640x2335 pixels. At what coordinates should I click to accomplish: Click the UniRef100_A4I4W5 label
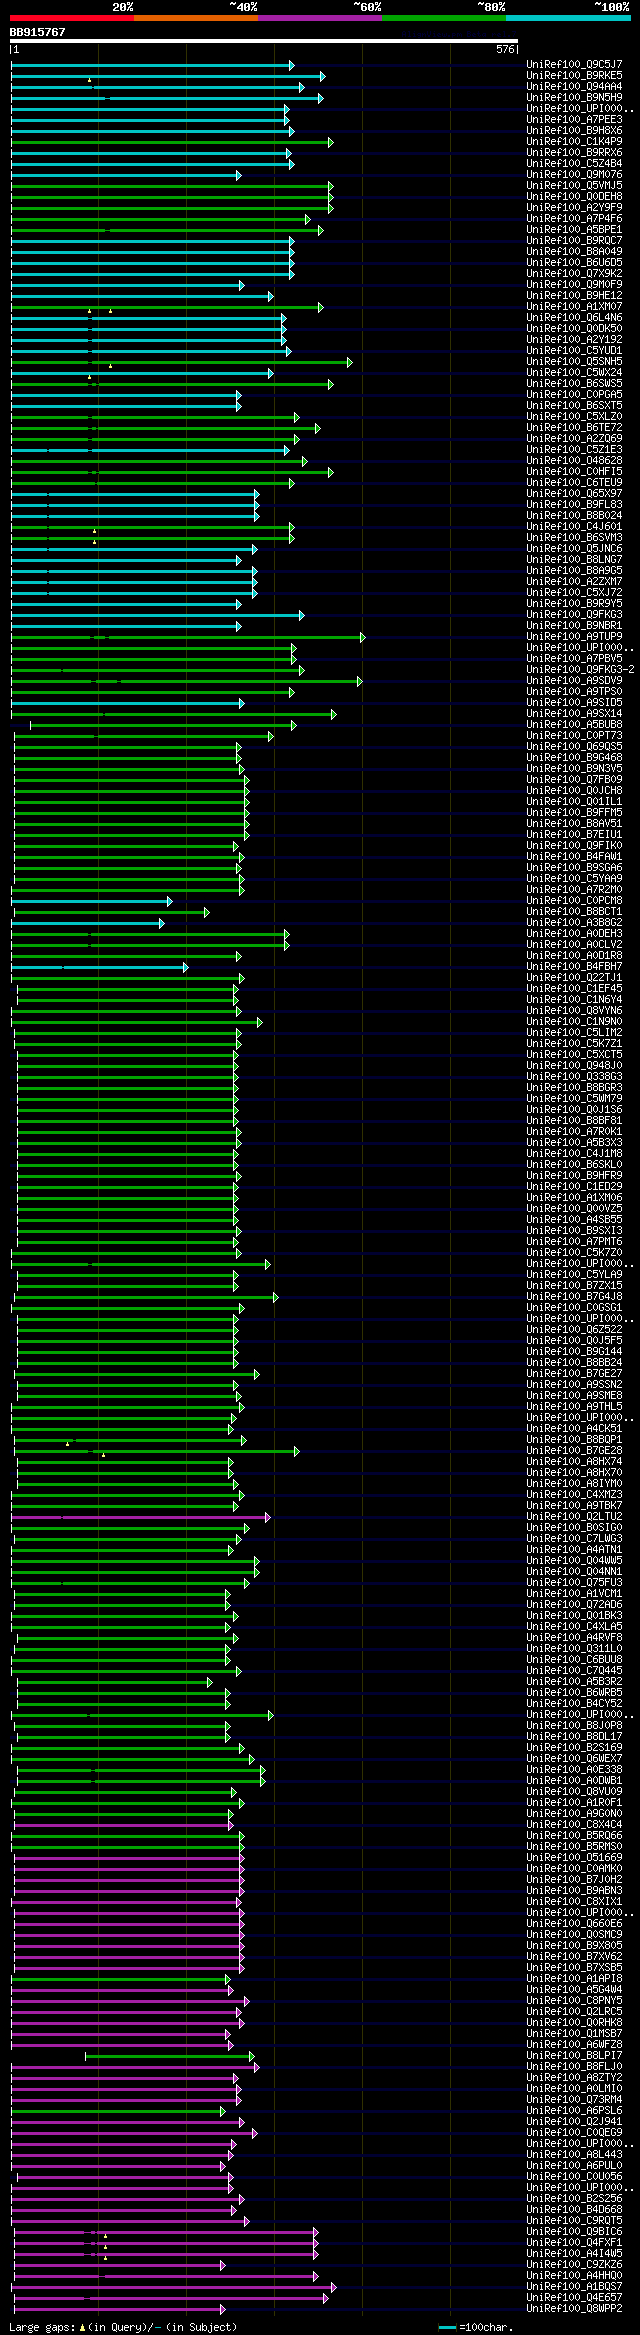[574, 2254]
